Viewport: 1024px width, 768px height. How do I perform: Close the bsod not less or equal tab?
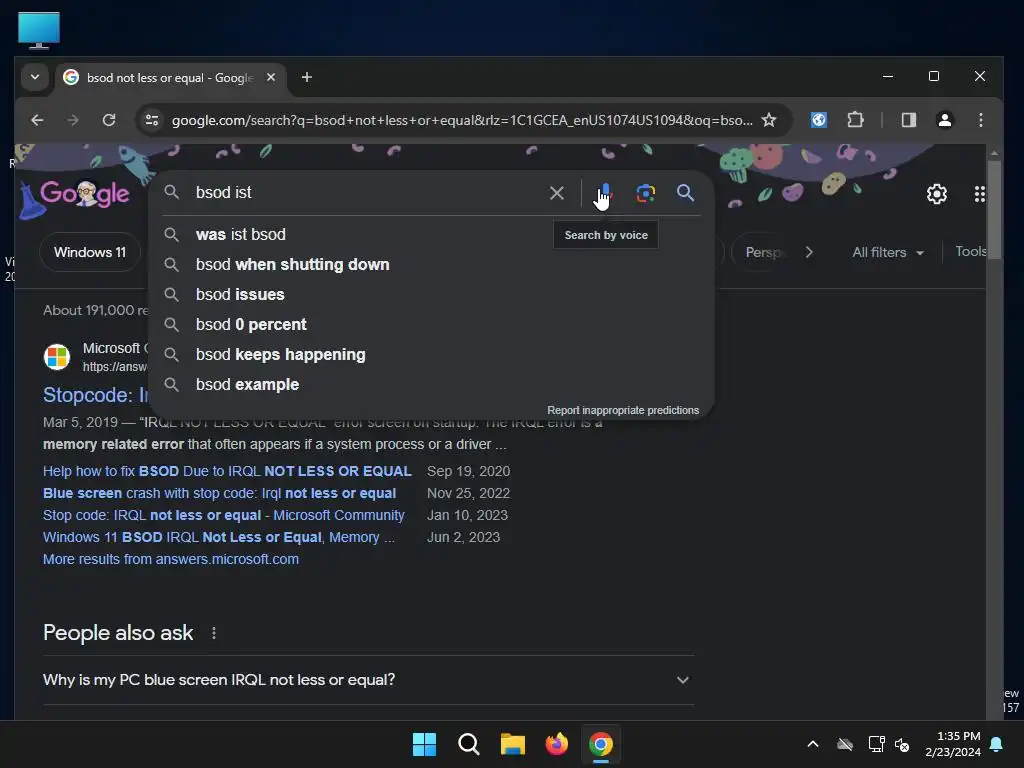pyautogui.click(x=271, y=77)
